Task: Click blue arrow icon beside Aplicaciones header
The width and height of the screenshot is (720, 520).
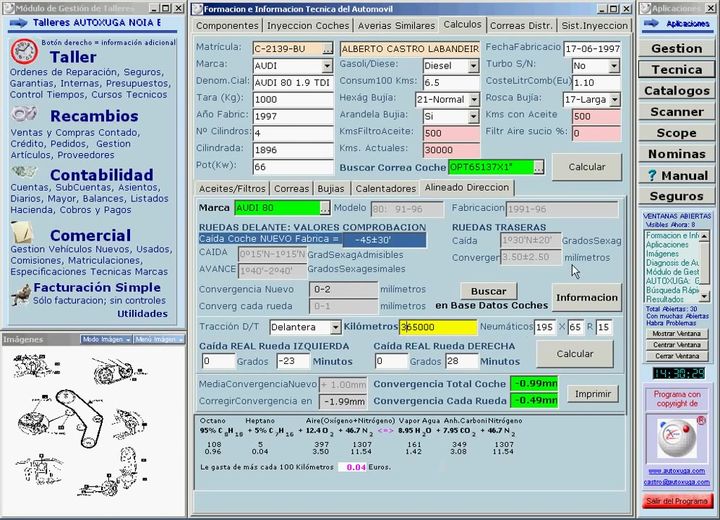Action: [651, 23]
